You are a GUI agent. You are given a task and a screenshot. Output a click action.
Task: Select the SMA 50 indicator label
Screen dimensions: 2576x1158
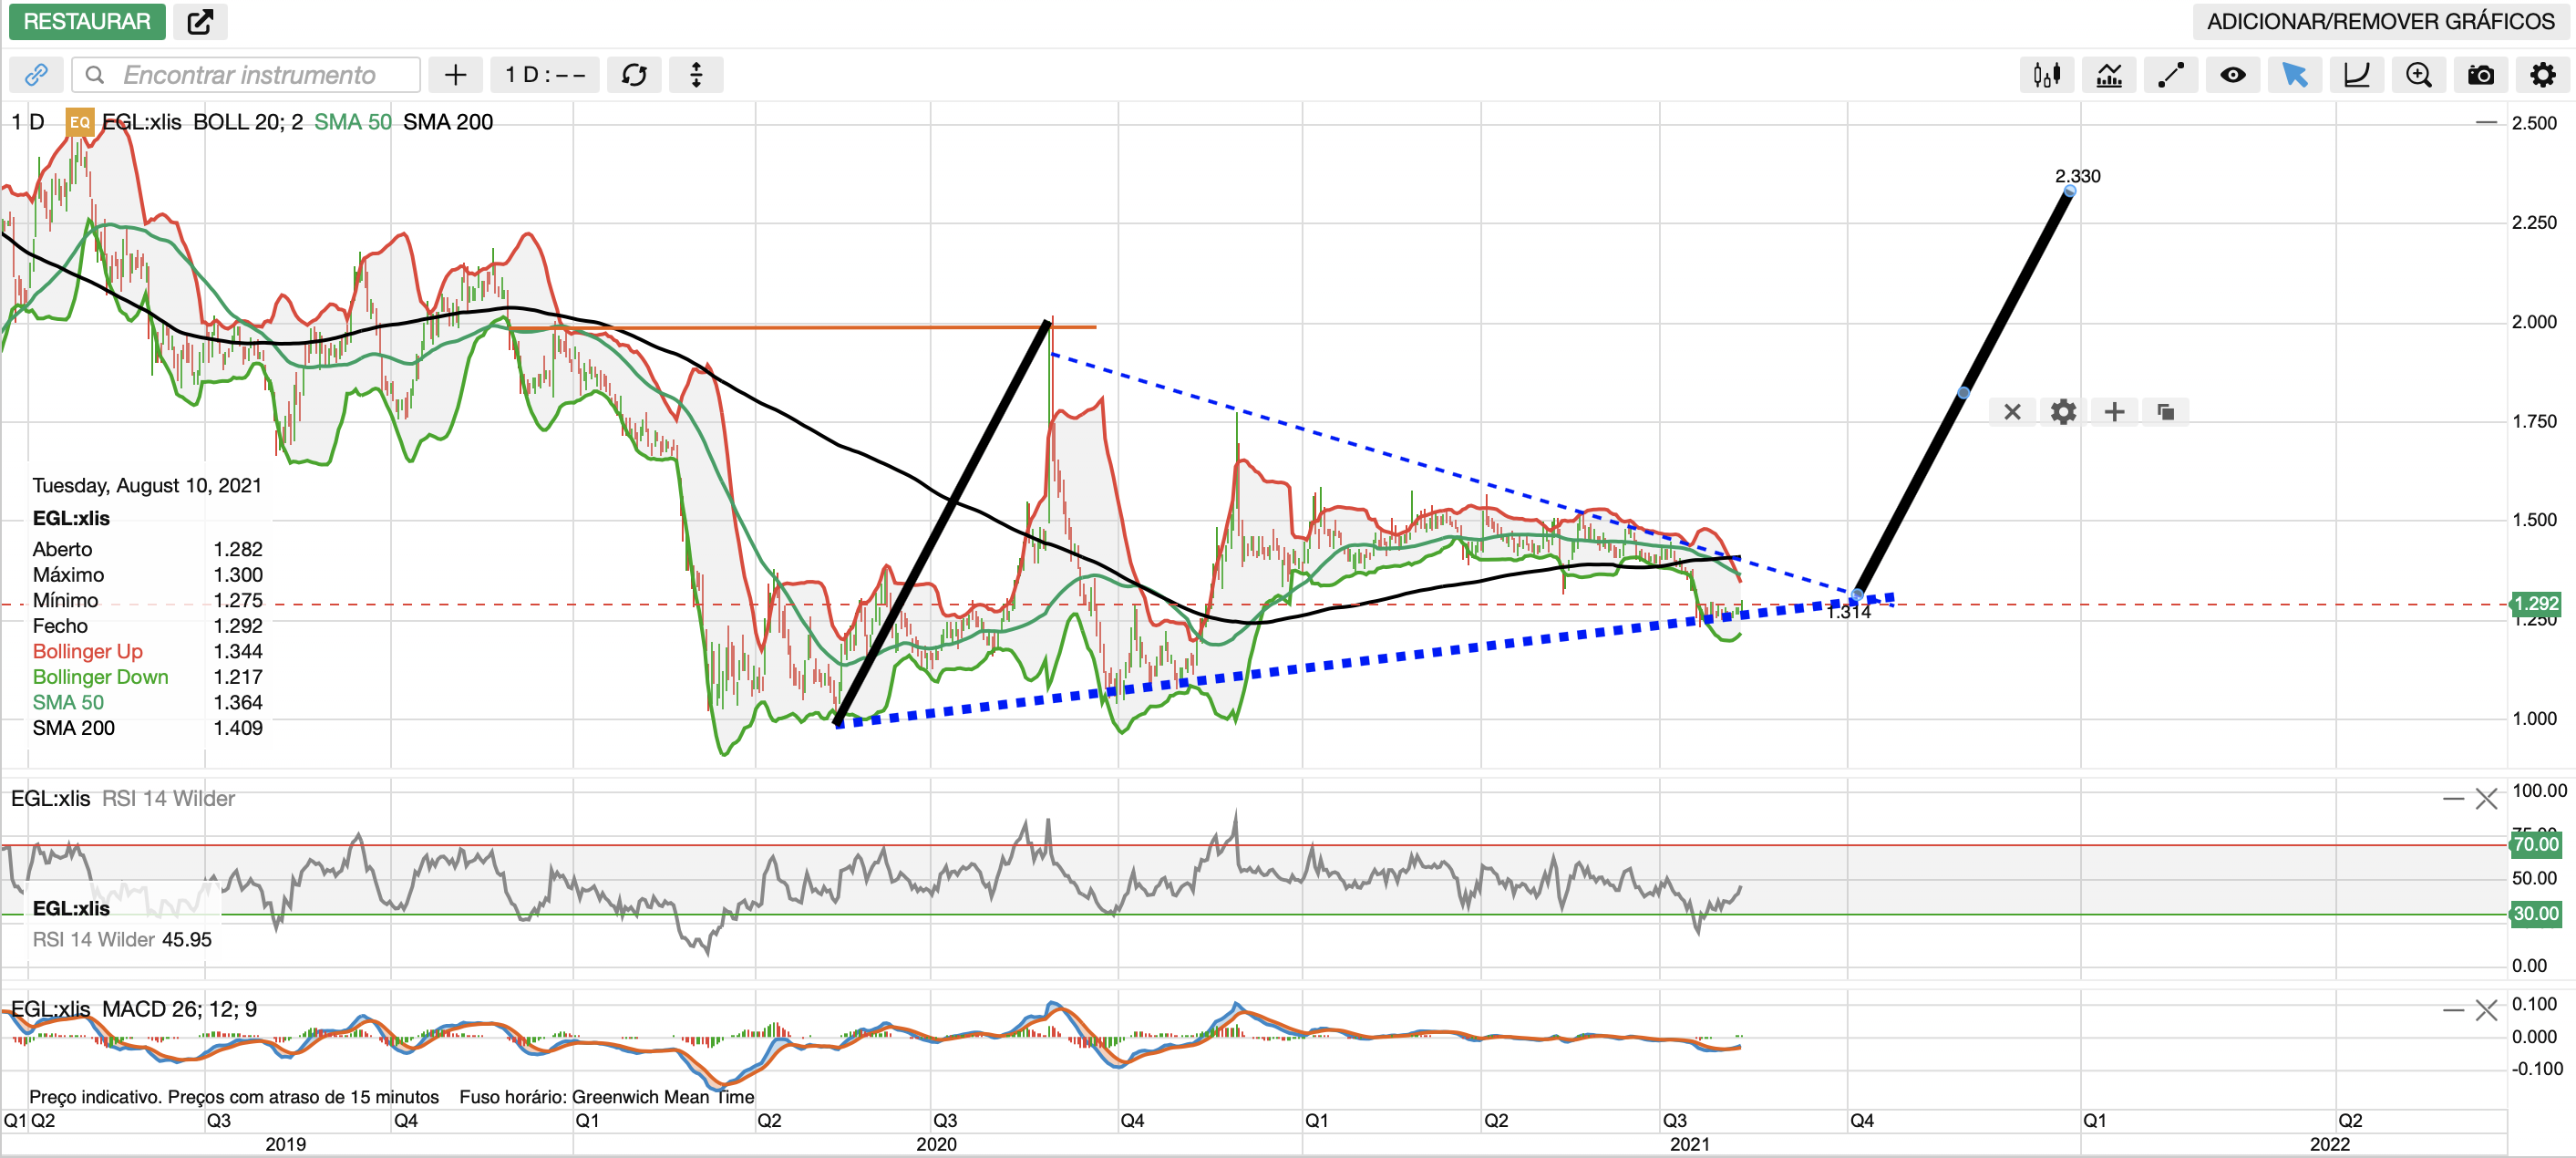click(x=352, y=122)
